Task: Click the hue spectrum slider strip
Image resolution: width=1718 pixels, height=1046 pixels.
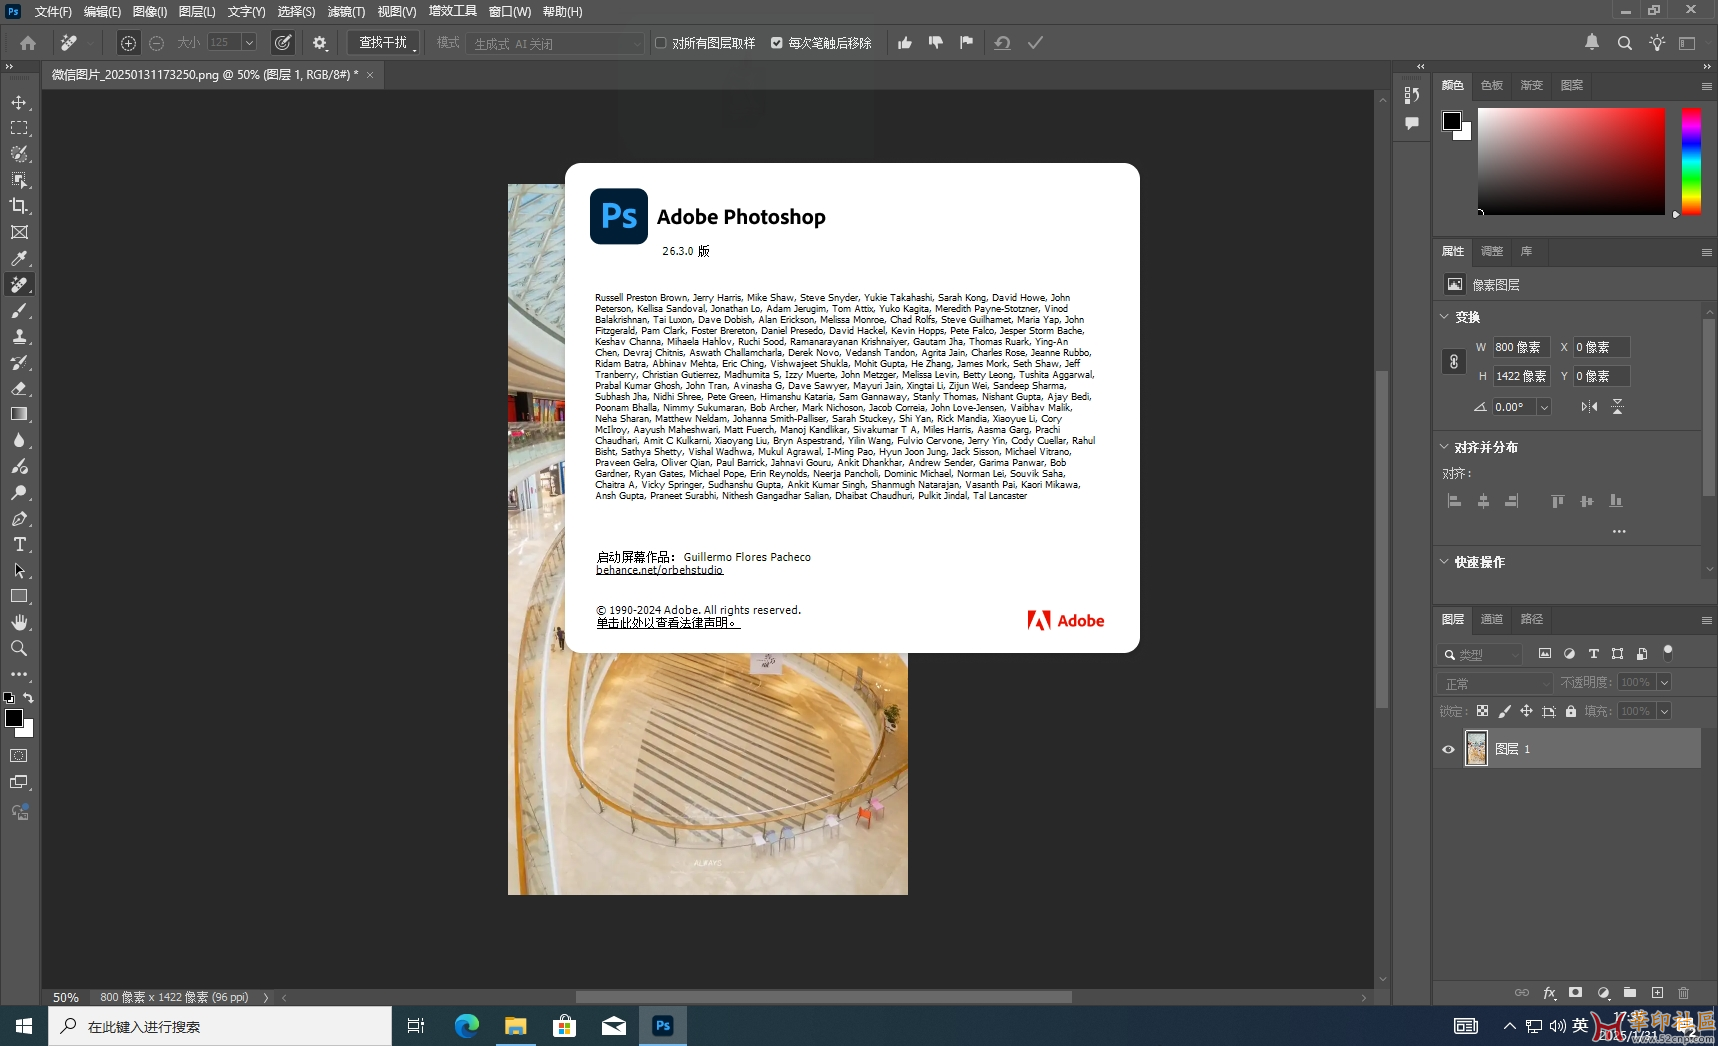Action: click(1691, 161)
